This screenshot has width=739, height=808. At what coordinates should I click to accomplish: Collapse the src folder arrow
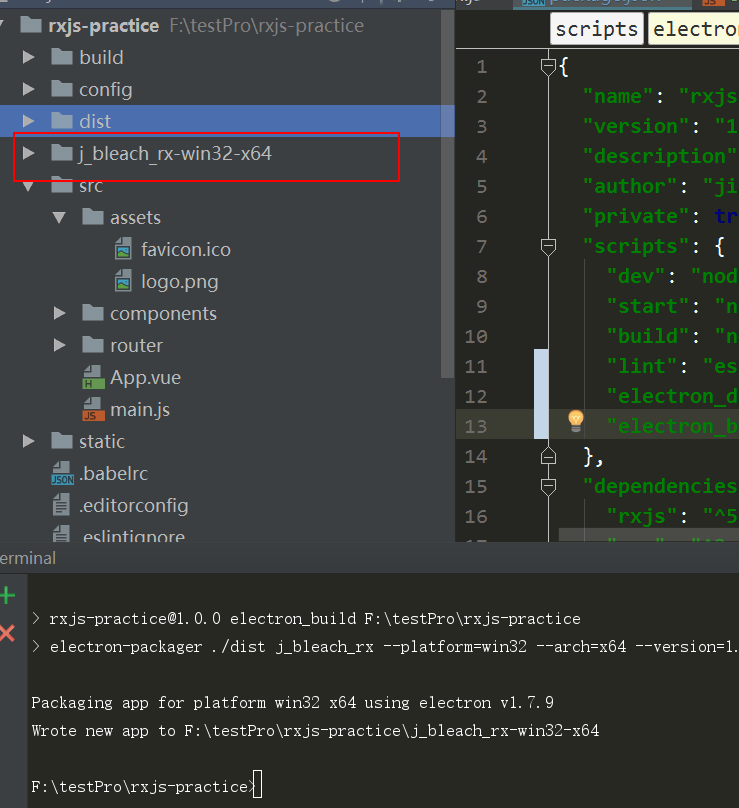click(29, 186)
